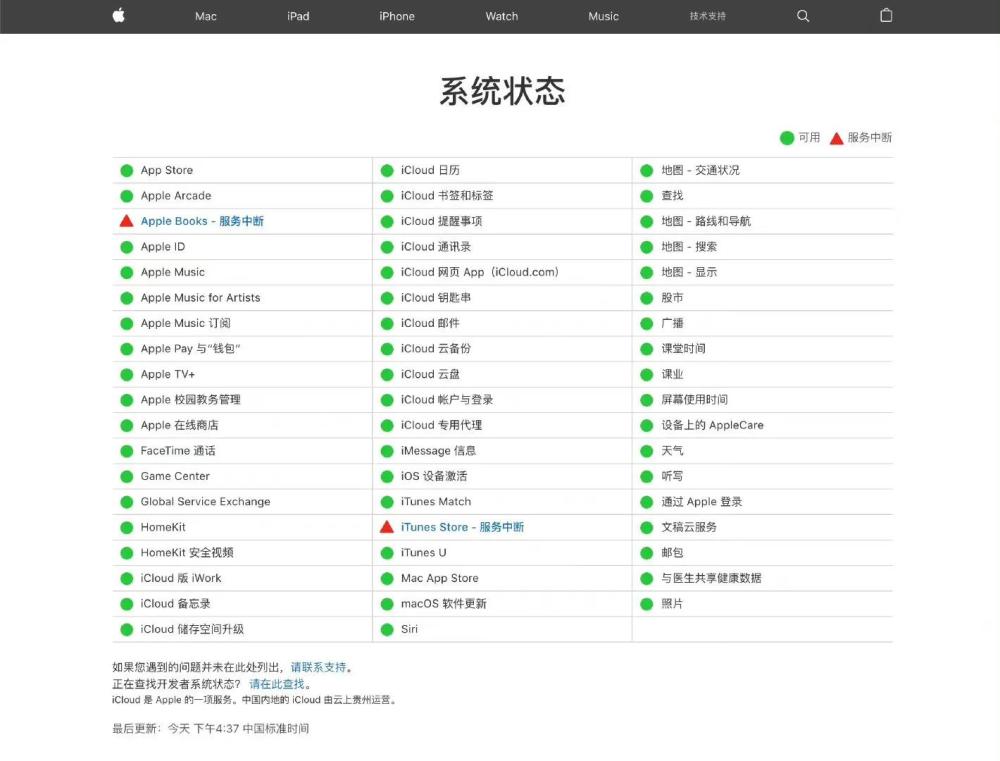The width and height of the screenshot is (1000, 761).
Task: Open the Watch menu item
Action: coord(501,16)
